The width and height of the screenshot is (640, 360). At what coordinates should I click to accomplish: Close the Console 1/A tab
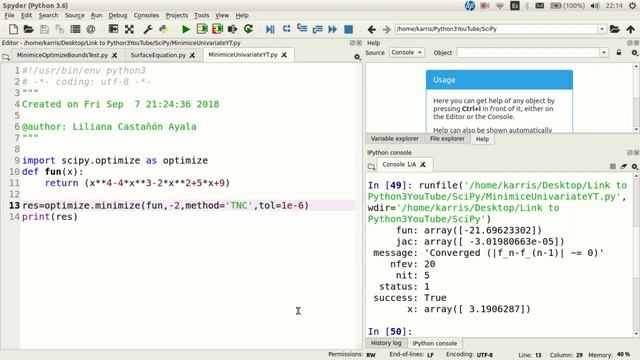[423, 164]
